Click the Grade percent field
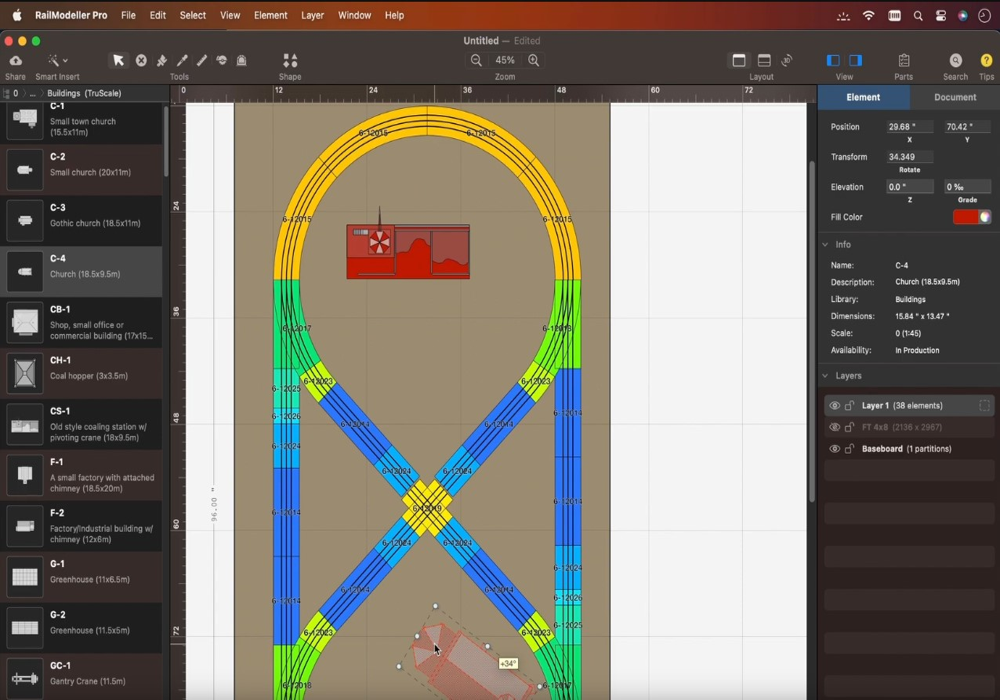 pyautogui.click(x=967, y=187)
